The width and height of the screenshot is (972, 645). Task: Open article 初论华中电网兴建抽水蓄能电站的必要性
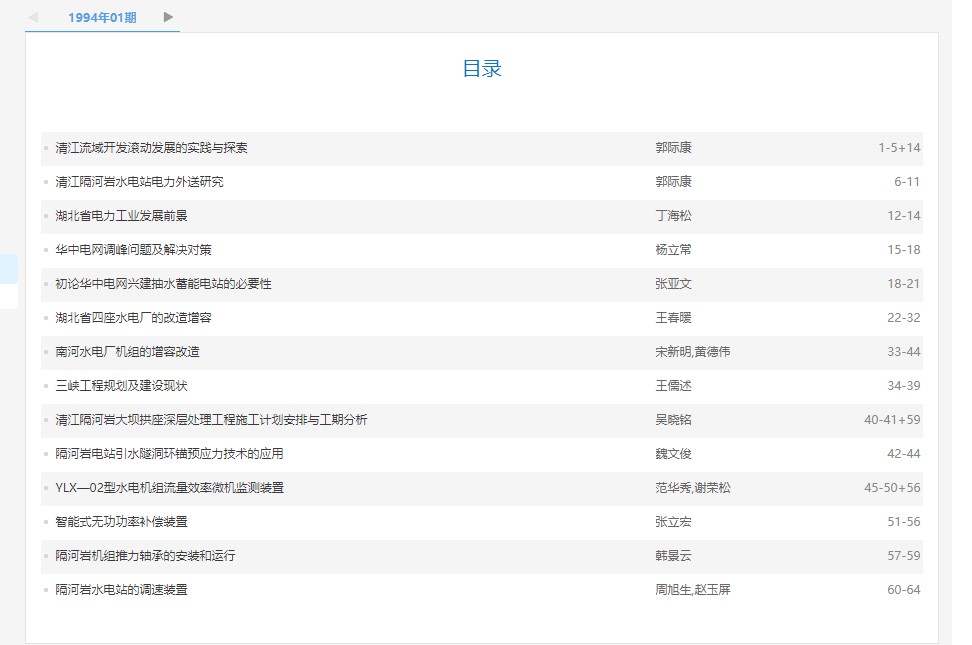164,284
